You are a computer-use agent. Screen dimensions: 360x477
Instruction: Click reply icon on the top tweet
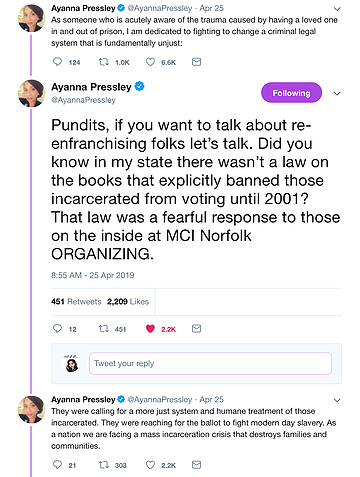point(57,62)
